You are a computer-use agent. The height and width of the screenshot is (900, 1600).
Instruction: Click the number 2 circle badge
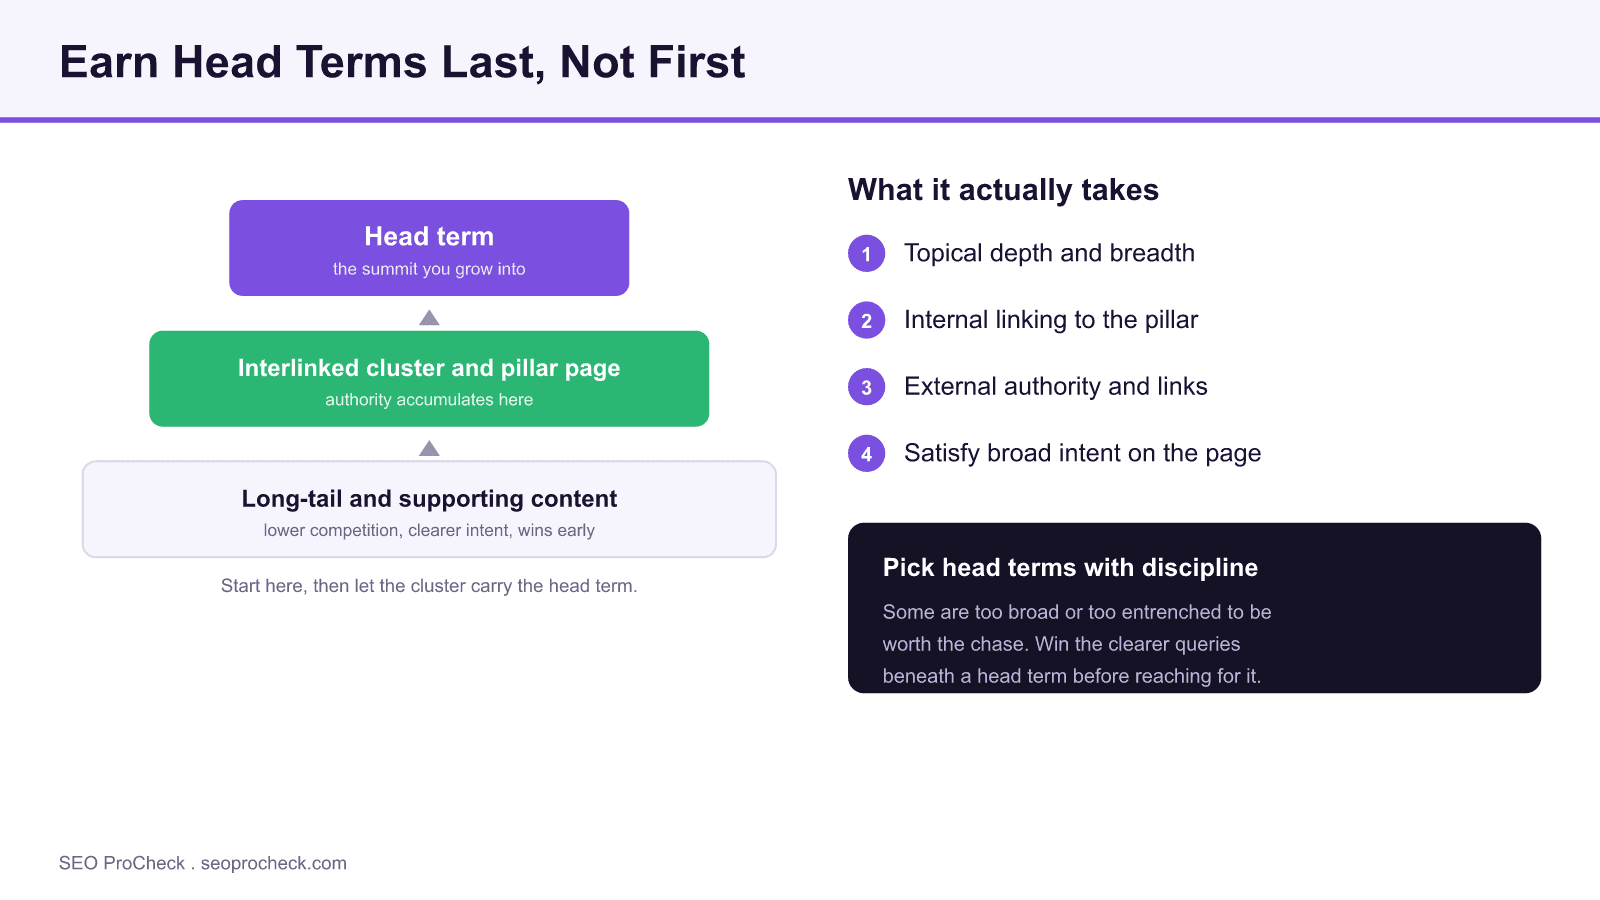(x=866, y=320)
